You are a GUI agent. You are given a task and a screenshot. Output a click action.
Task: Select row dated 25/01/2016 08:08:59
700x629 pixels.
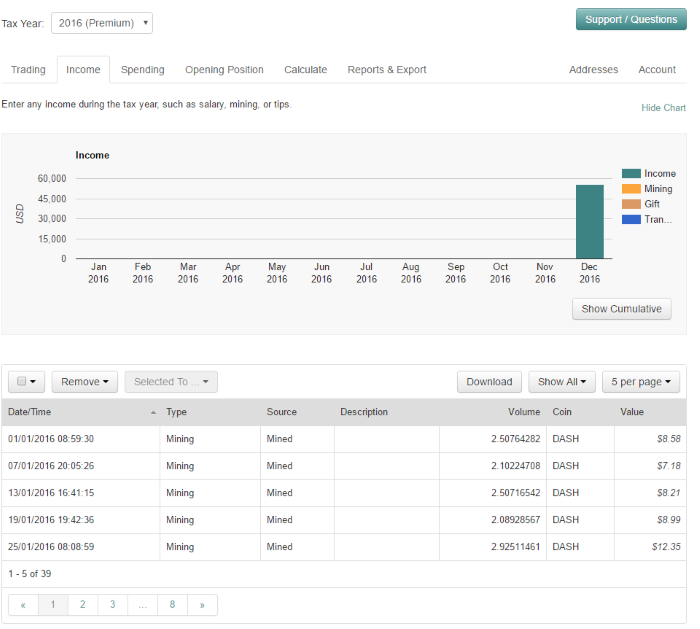344,547
